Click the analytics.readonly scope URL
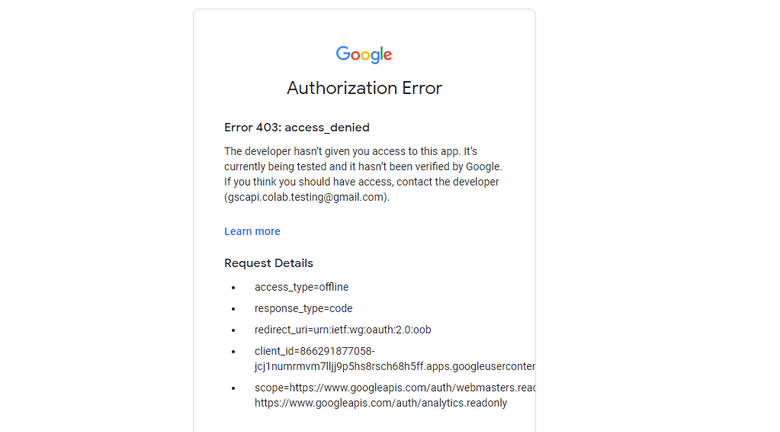This screenshot has height=432, width=780. [x=380, y=403]
